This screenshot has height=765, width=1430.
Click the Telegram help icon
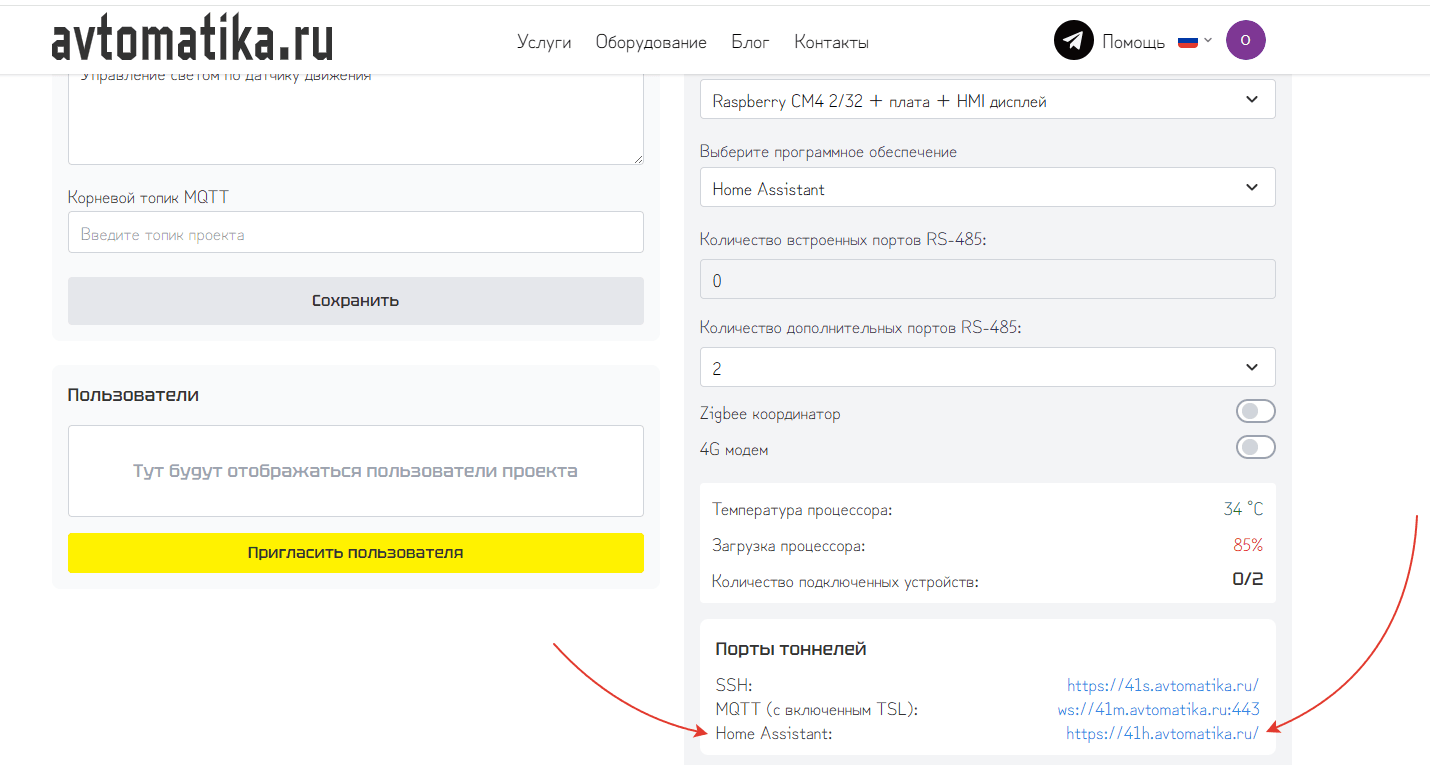coord(1073,41)
